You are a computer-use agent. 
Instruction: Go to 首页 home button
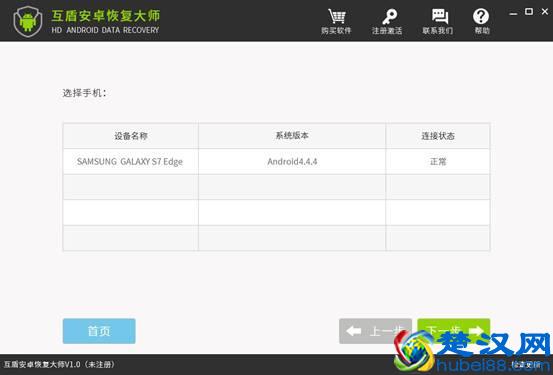pos(99,331)
